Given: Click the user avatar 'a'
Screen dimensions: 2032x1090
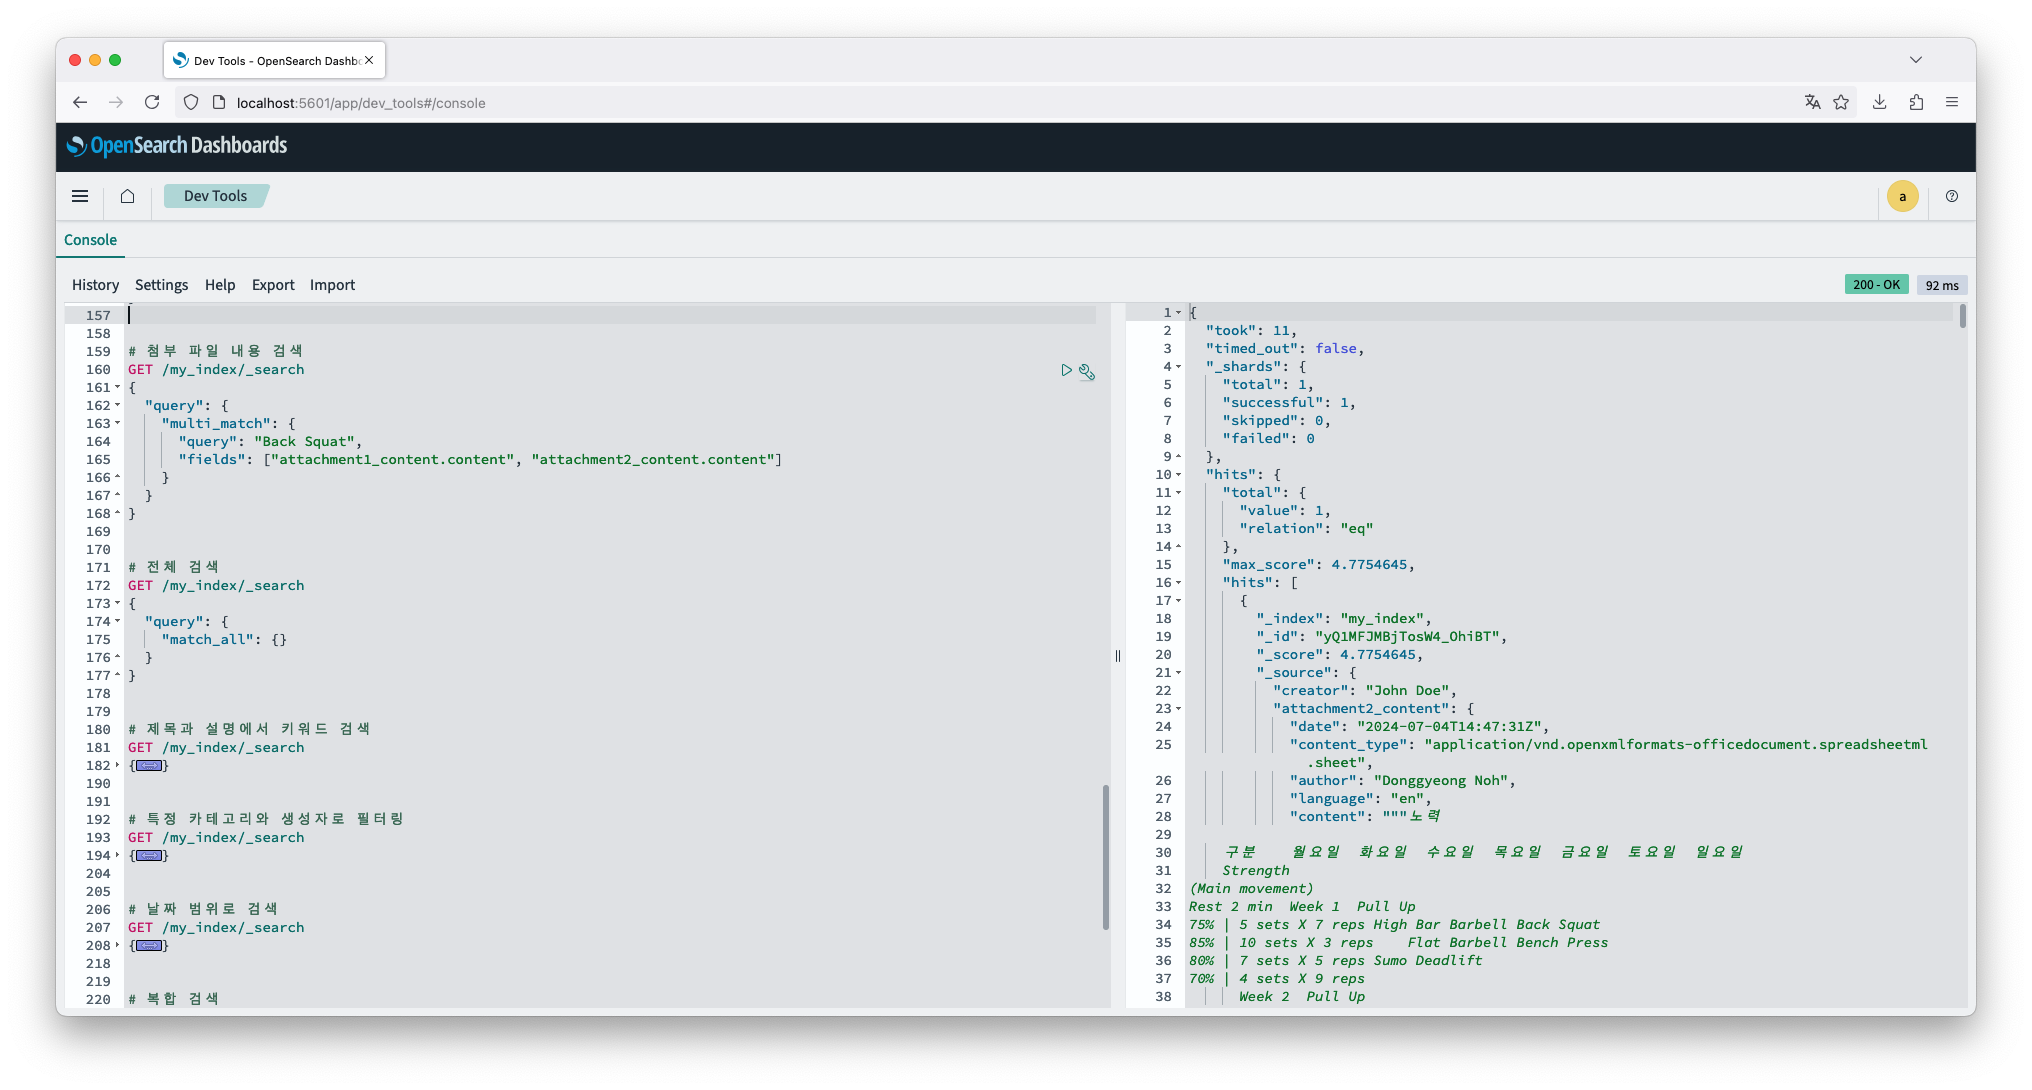Looking at the screenshot, I should point(1902,196).
